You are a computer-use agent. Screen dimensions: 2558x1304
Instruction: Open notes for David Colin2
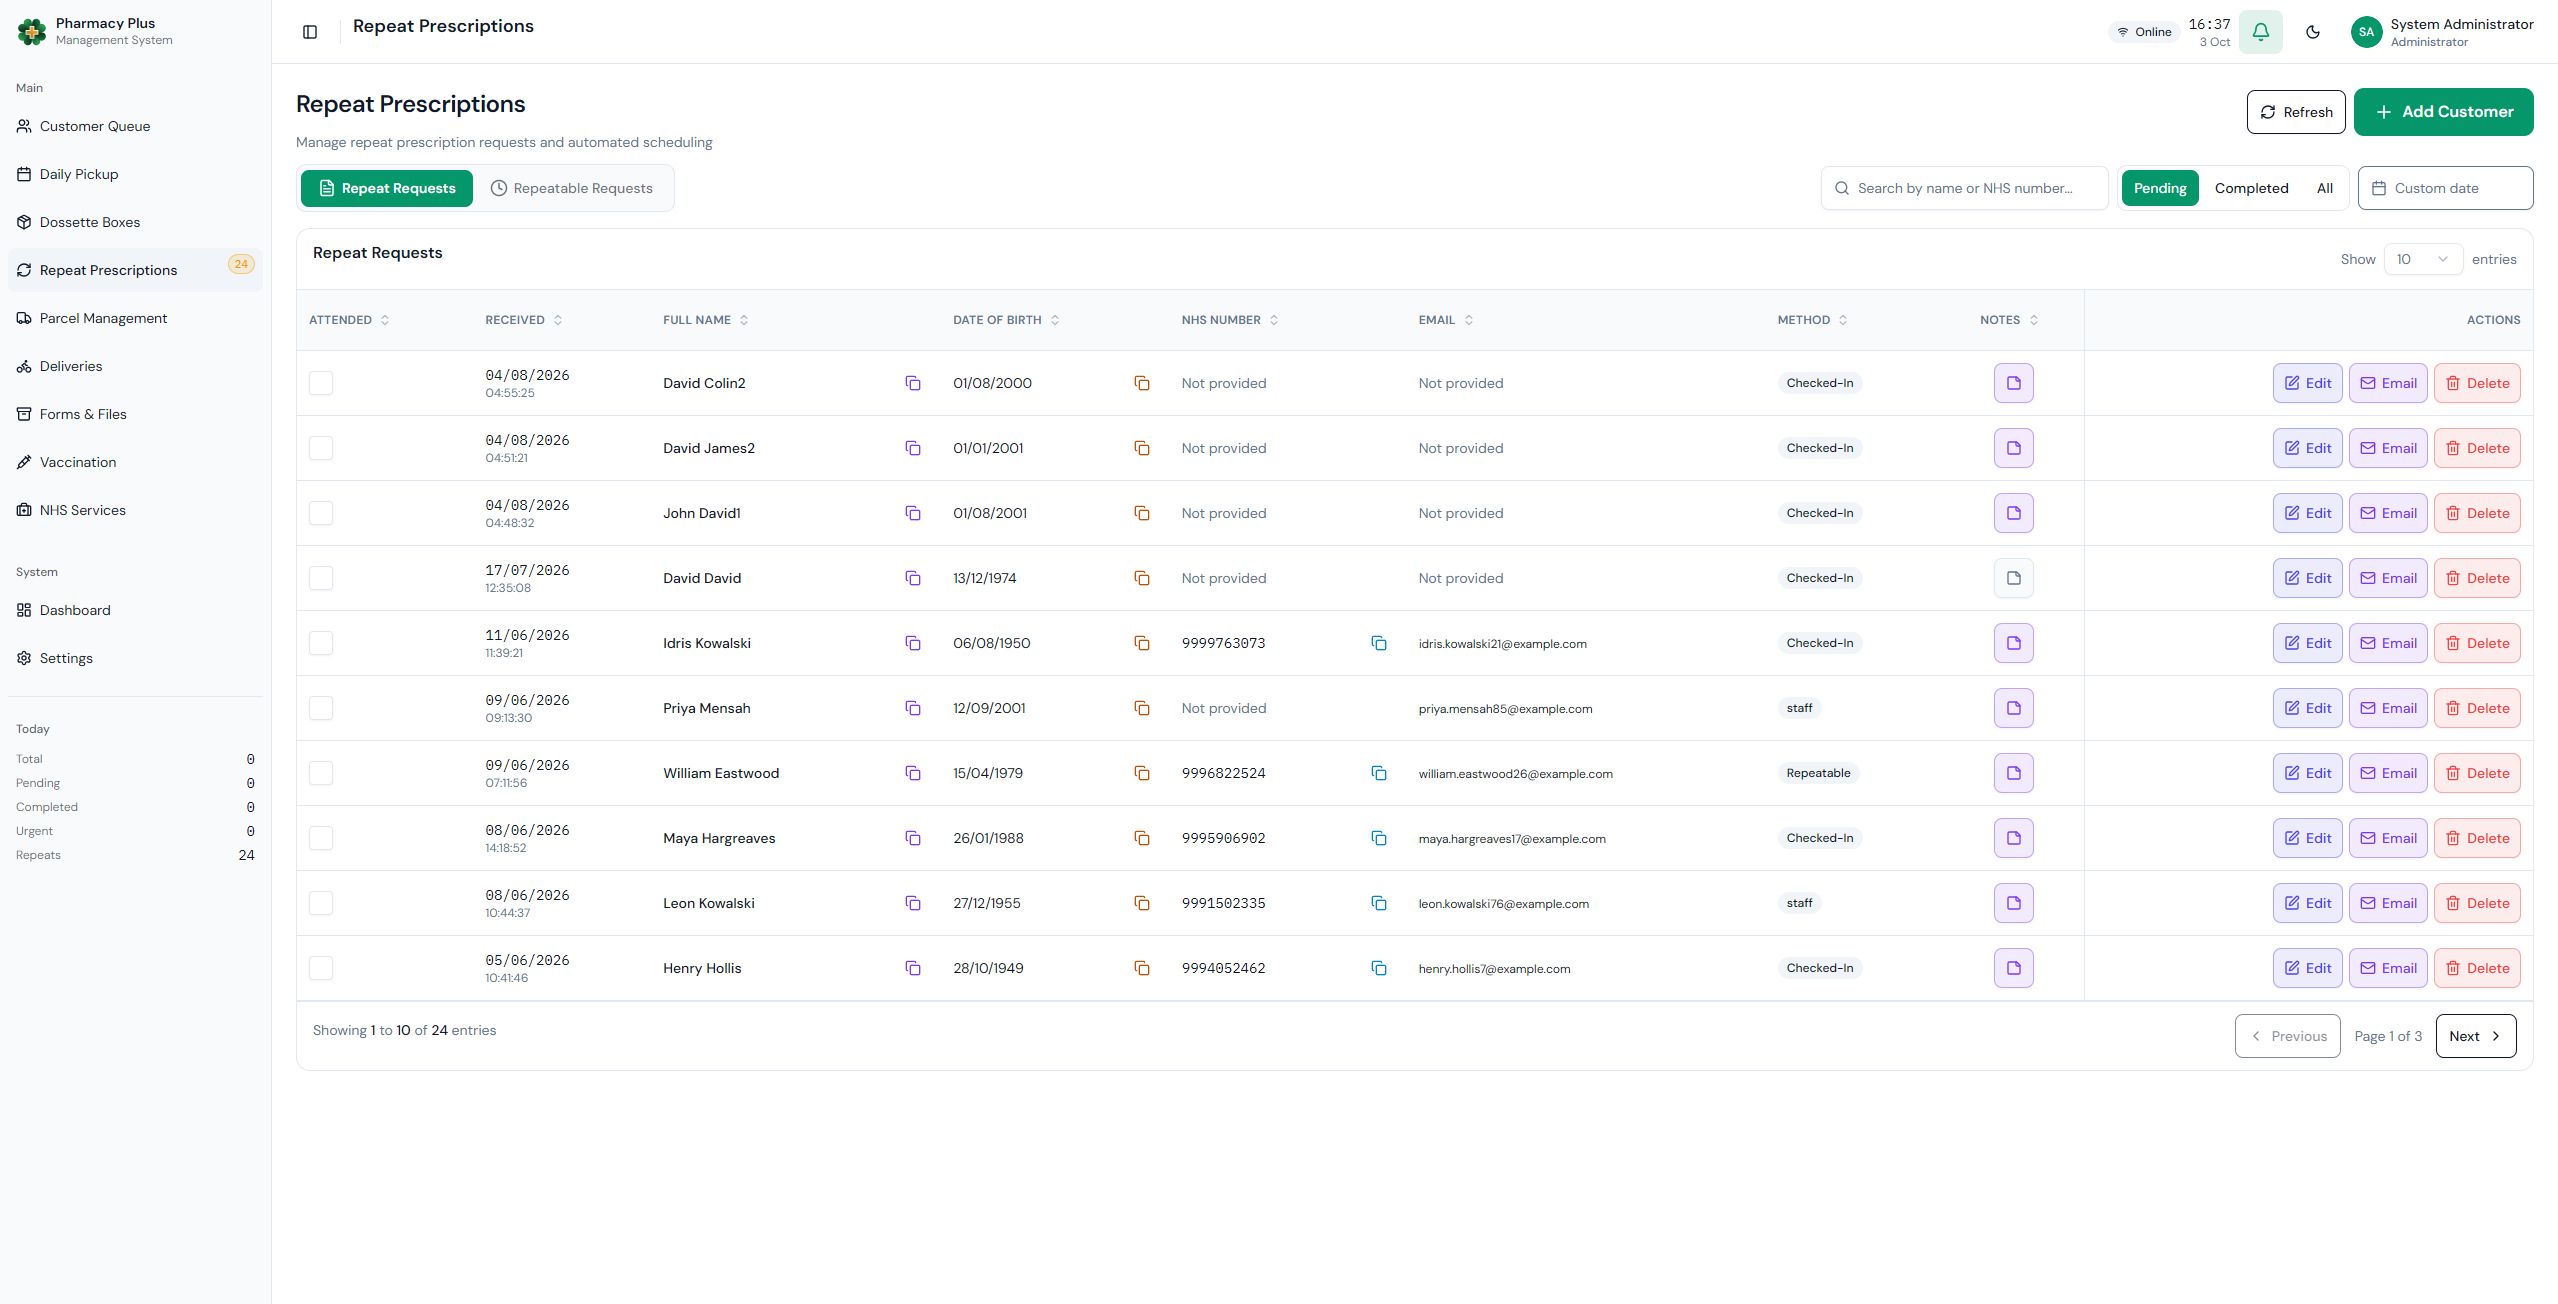coord(2013,383)
